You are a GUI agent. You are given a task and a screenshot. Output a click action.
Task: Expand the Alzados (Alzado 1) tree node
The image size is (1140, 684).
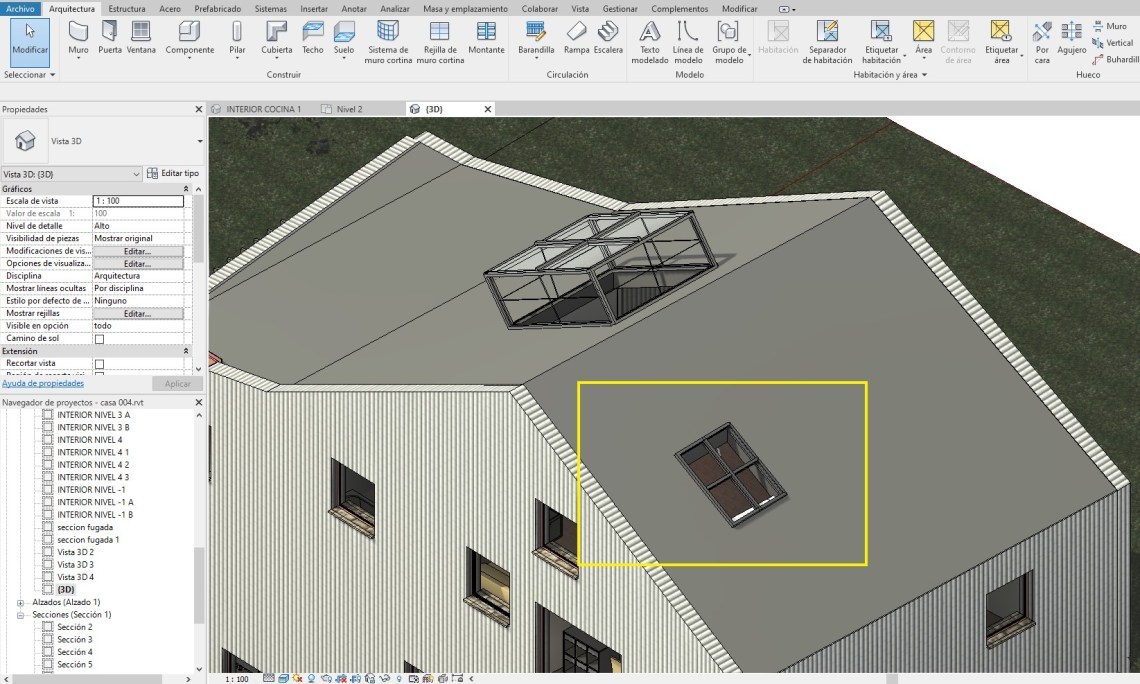point(21,602)
